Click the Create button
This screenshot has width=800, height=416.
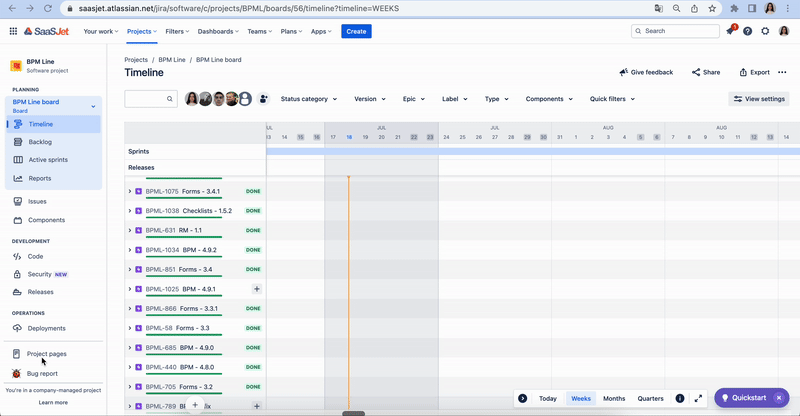point(356,31)
